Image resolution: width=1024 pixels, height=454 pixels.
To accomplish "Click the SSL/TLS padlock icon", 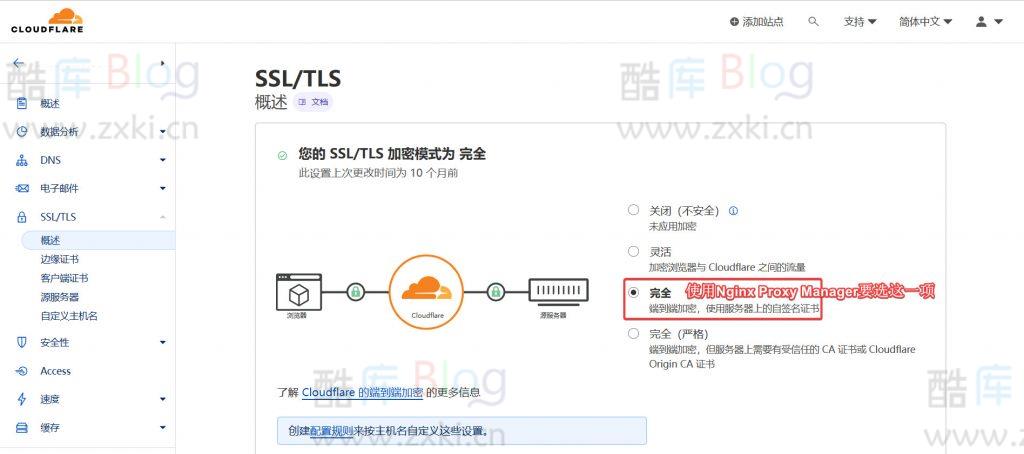I will click(22, 217).
